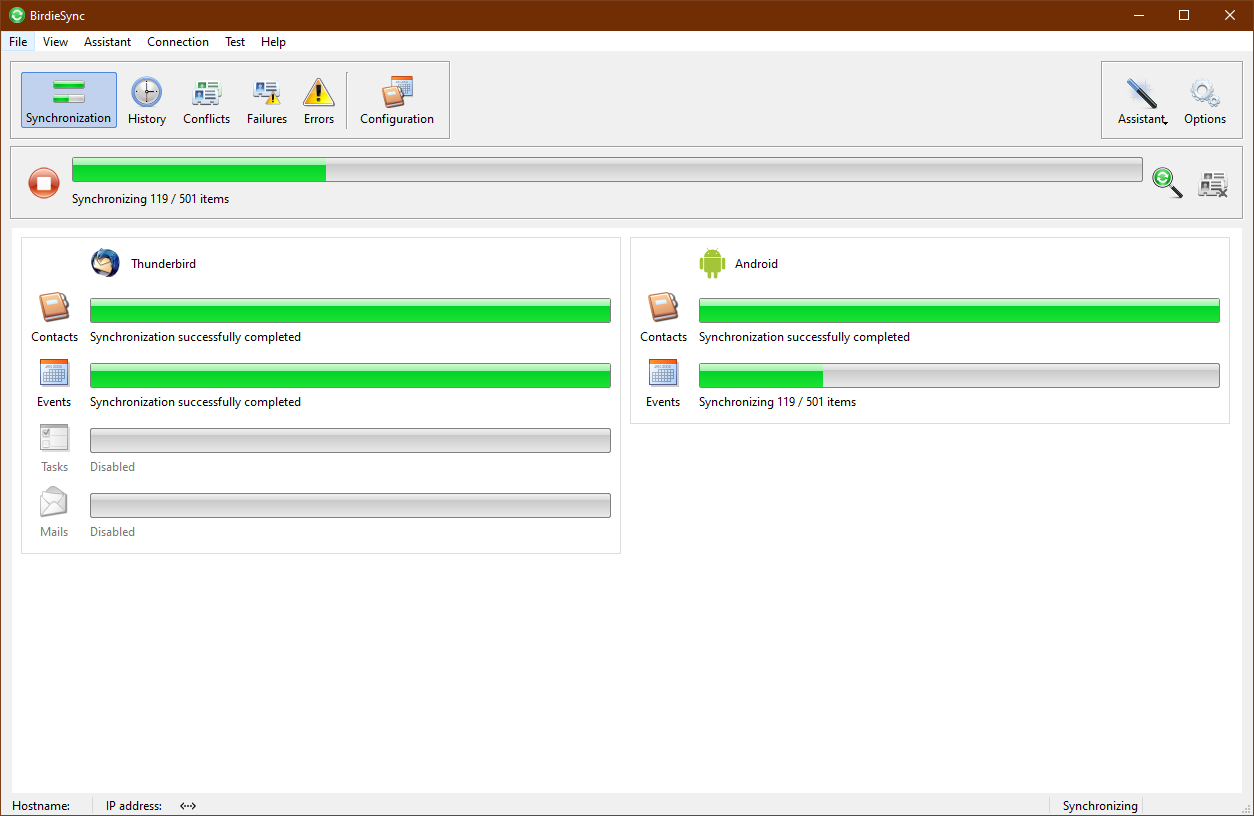This screenshot has height=816, width=1254.
Task: Expand the Help menu
Action: point(273,42)
